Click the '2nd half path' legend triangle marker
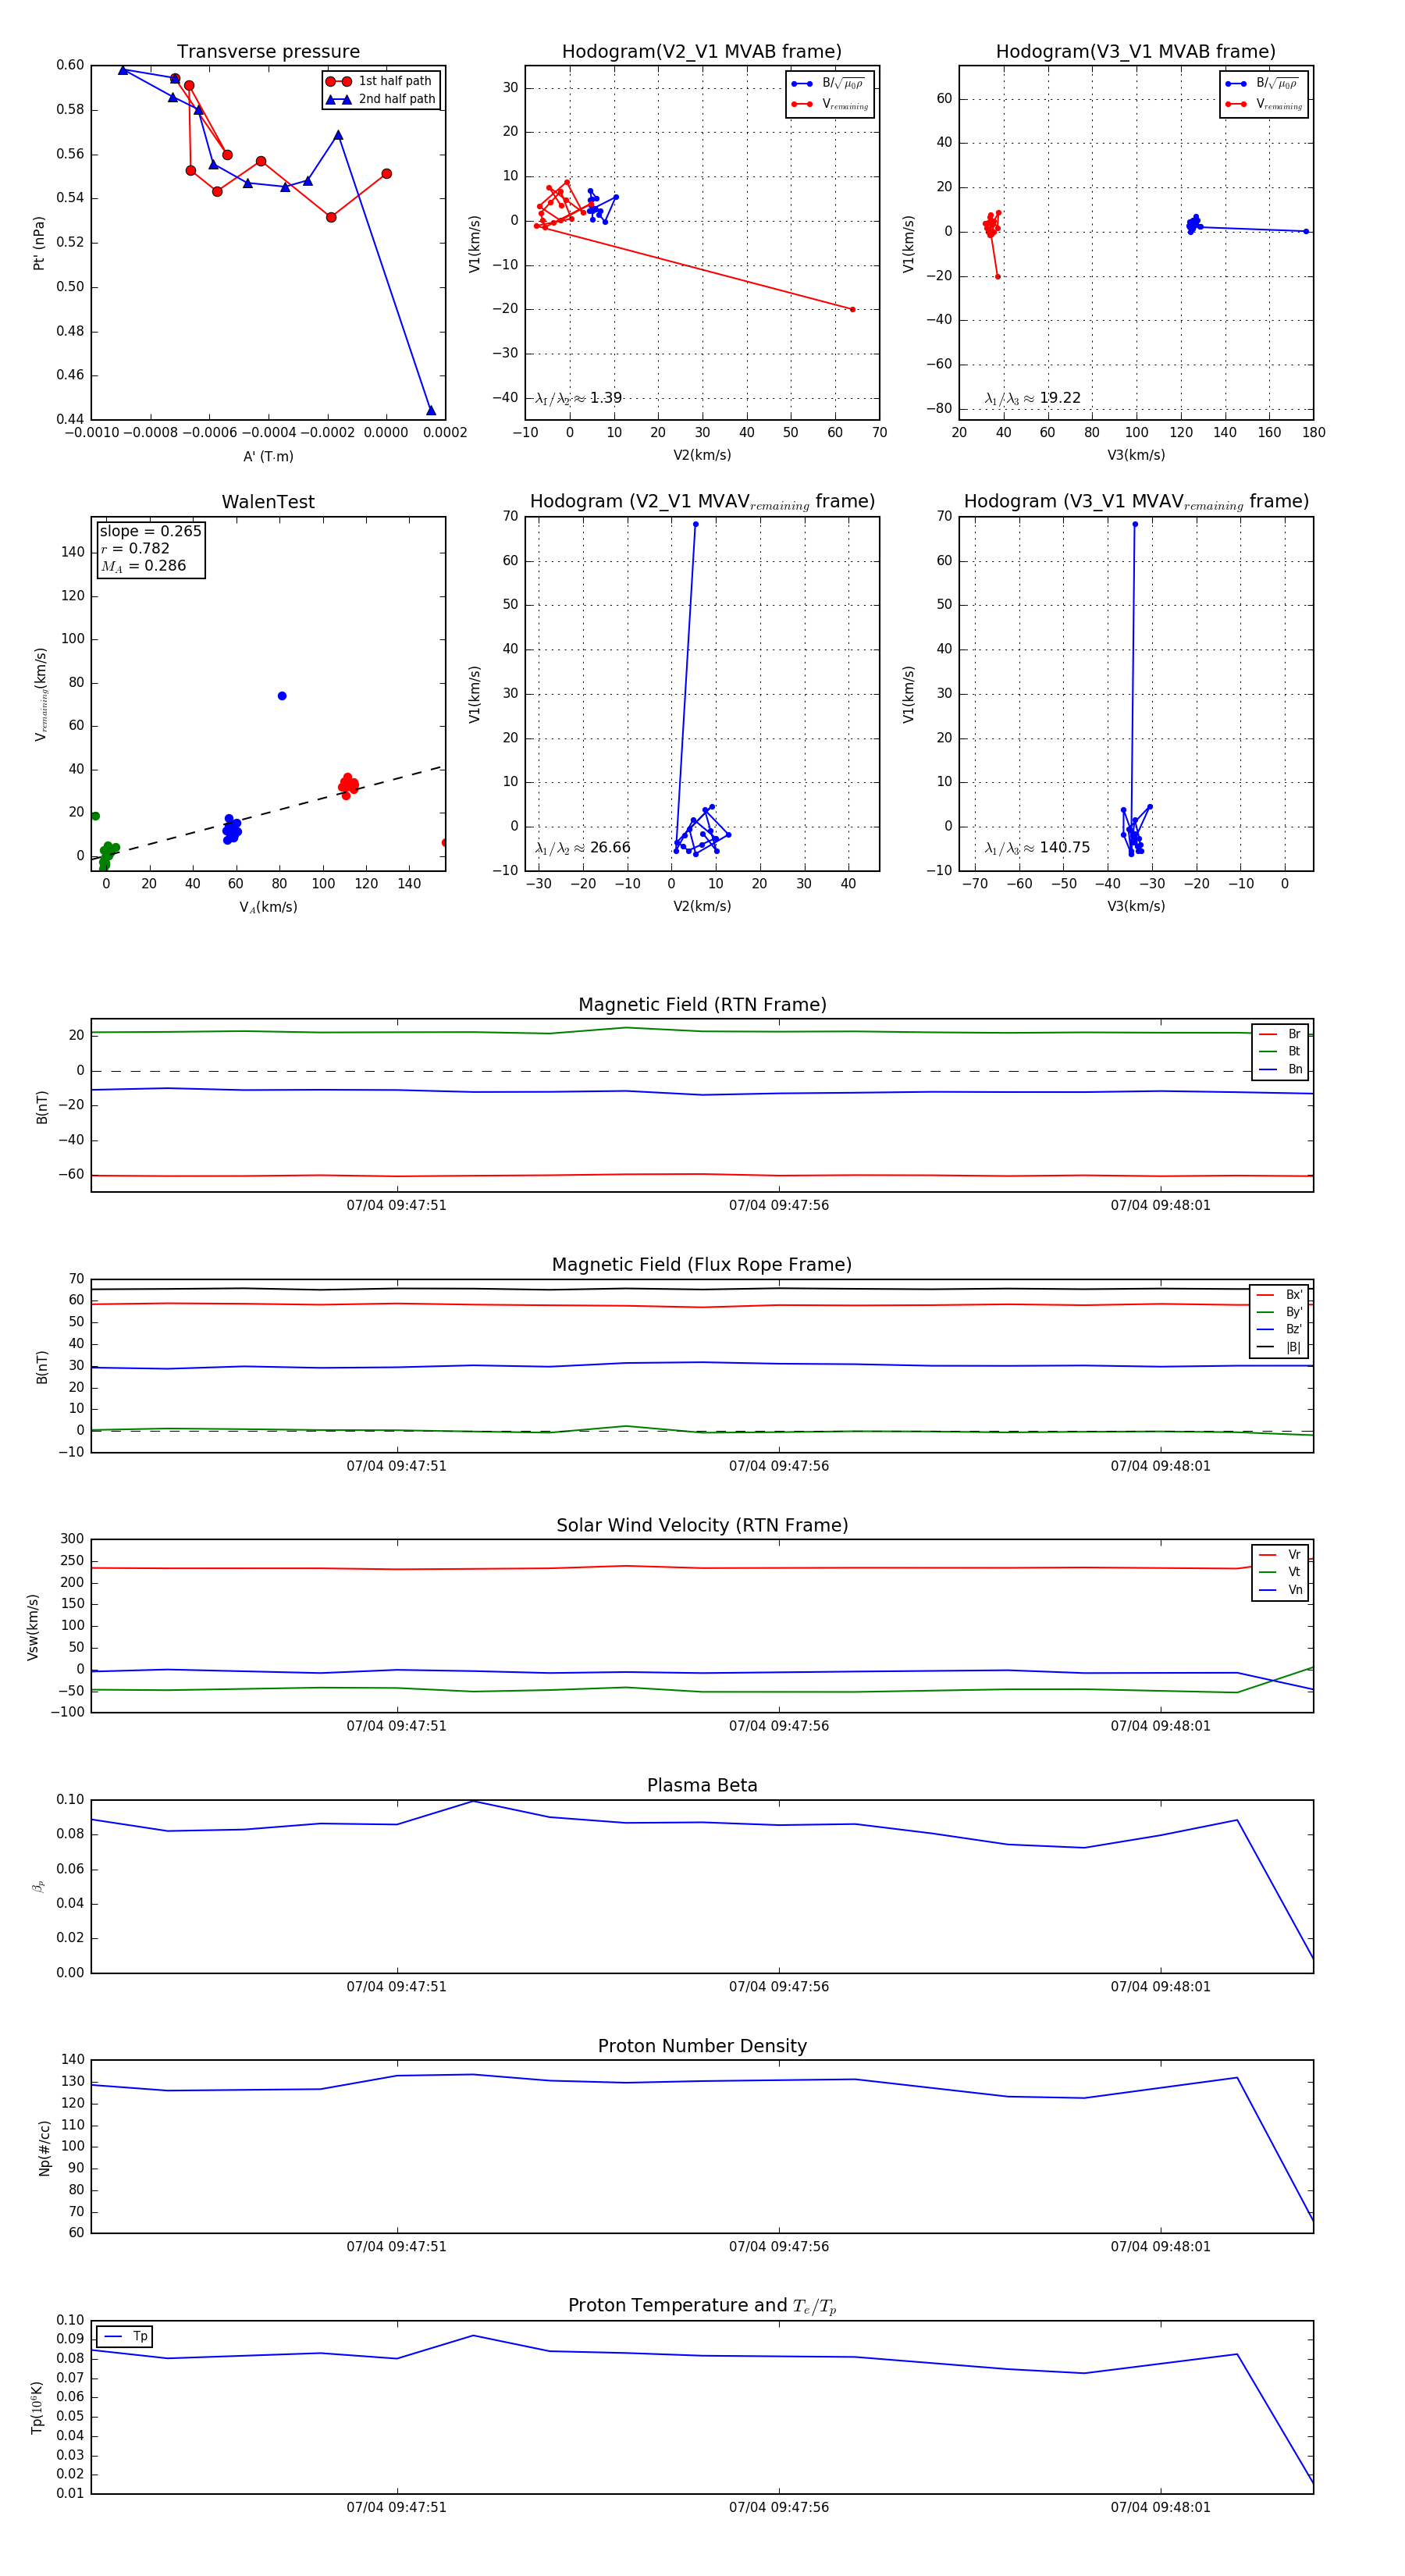 pyautogui.click(x=338, y=99)
